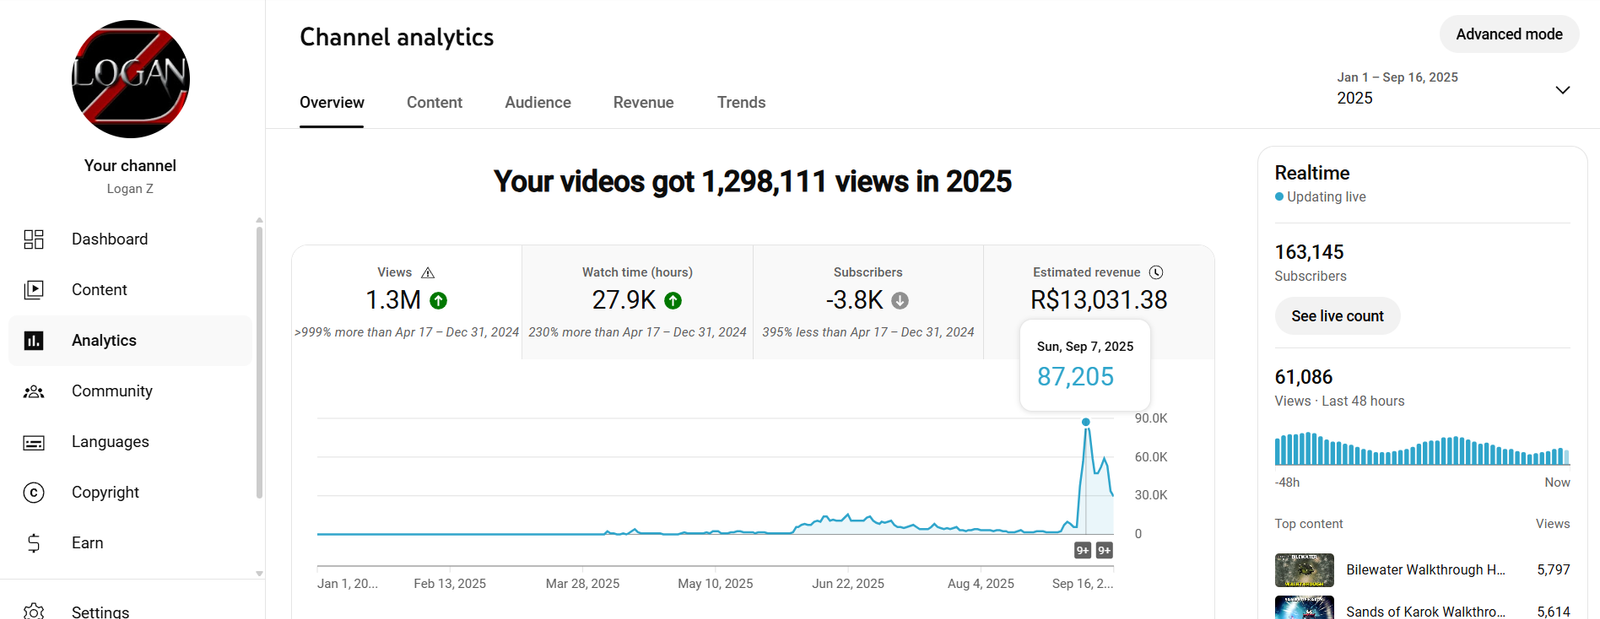Open Copyright in the sidebar

tap(130, 492)
